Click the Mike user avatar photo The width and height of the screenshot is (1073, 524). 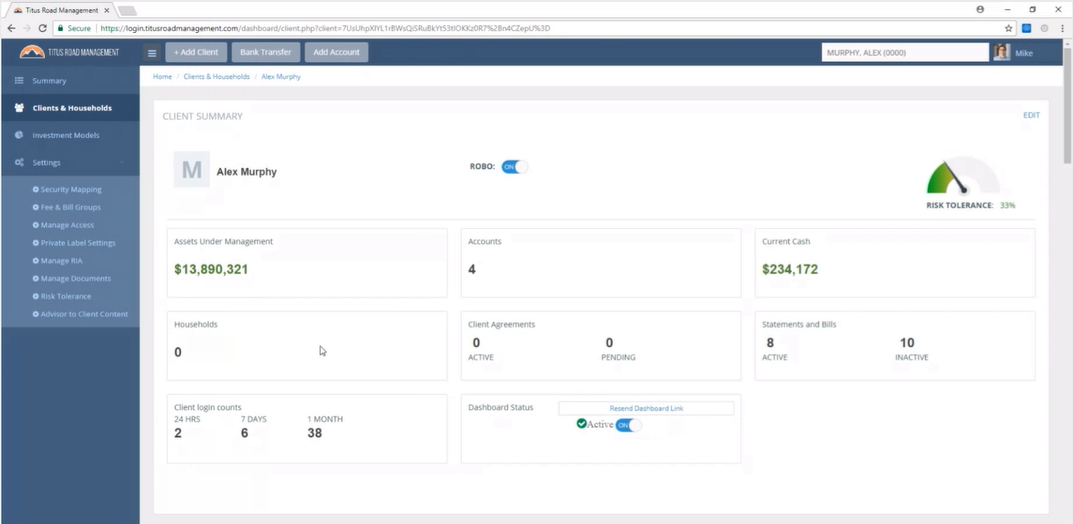pos(1002,53)
